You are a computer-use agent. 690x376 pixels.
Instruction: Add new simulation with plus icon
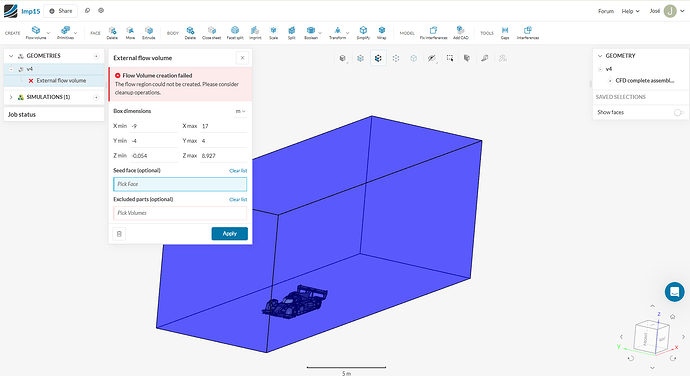coord(96,97)
